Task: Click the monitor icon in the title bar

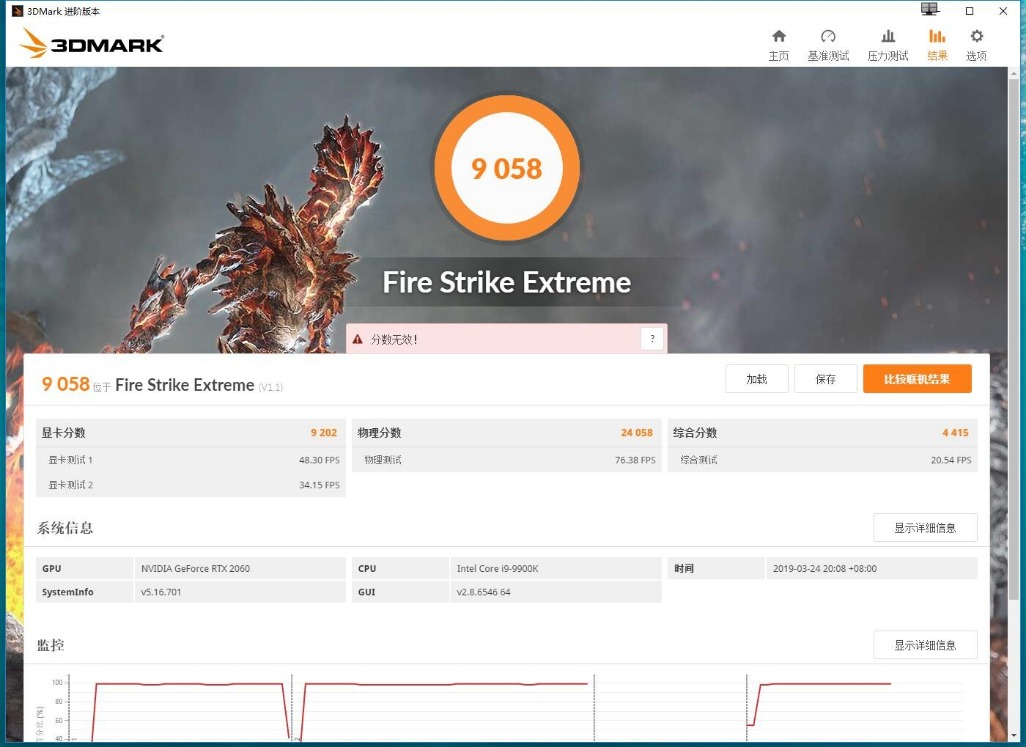Action: [929, 9]
